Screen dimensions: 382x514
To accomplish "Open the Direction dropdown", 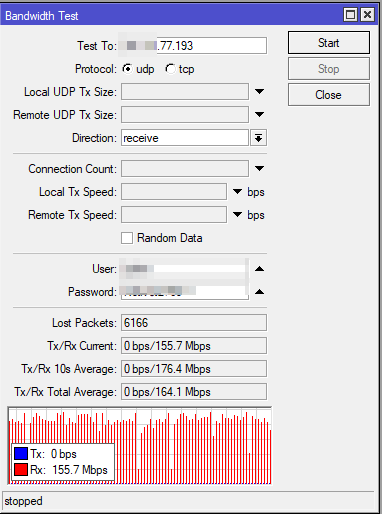I will (259, 138).
